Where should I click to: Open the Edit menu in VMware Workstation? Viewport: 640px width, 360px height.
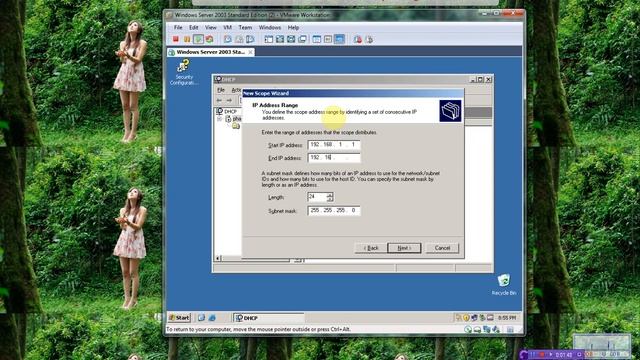(x=193, y=27)
